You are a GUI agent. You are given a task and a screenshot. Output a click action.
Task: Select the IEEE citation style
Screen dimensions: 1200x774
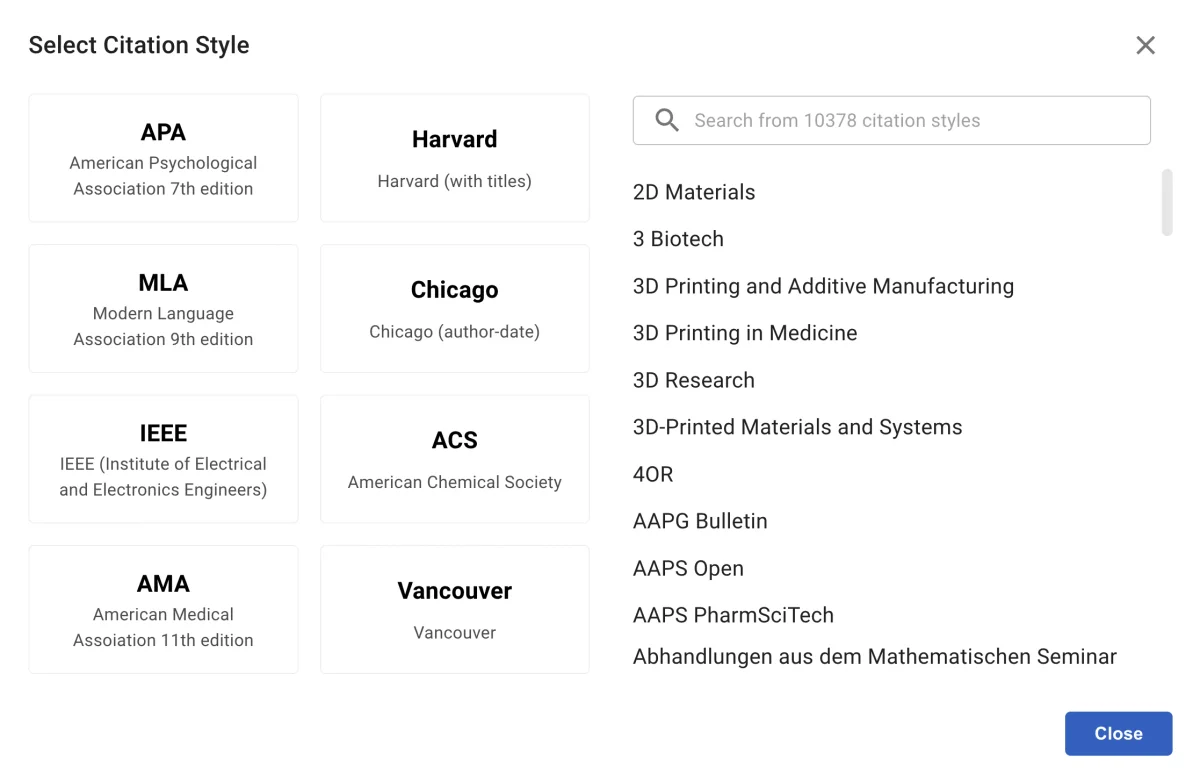(x=163, y=458)
